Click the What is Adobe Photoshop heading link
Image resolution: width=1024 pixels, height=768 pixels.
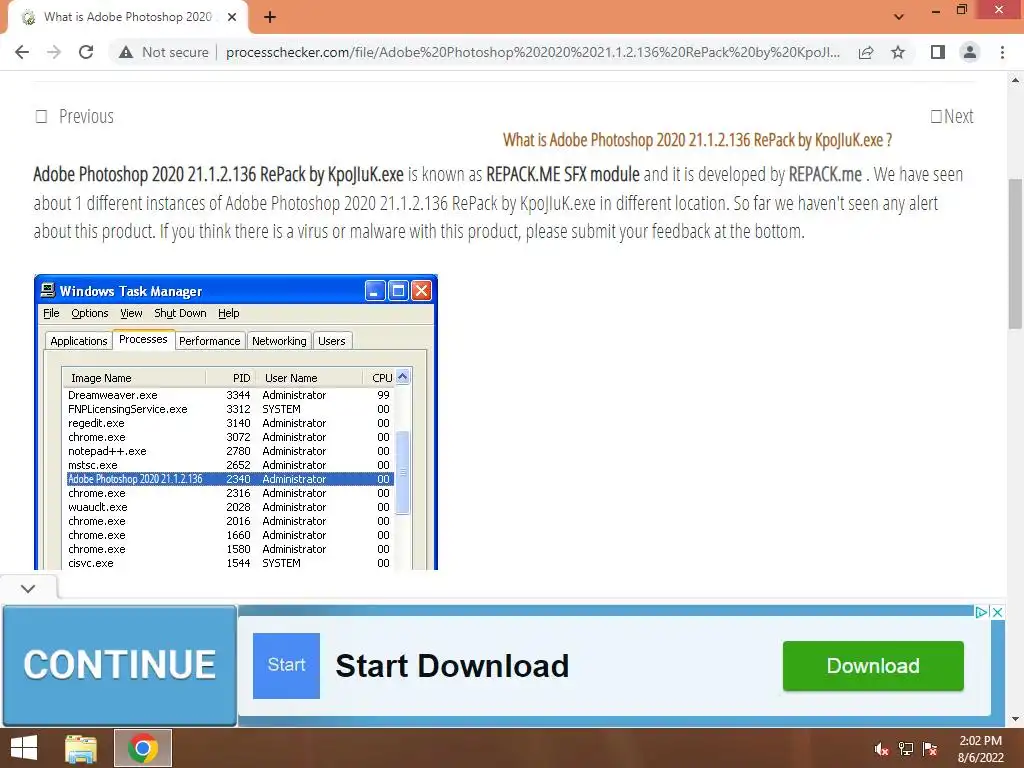(697, 140)
